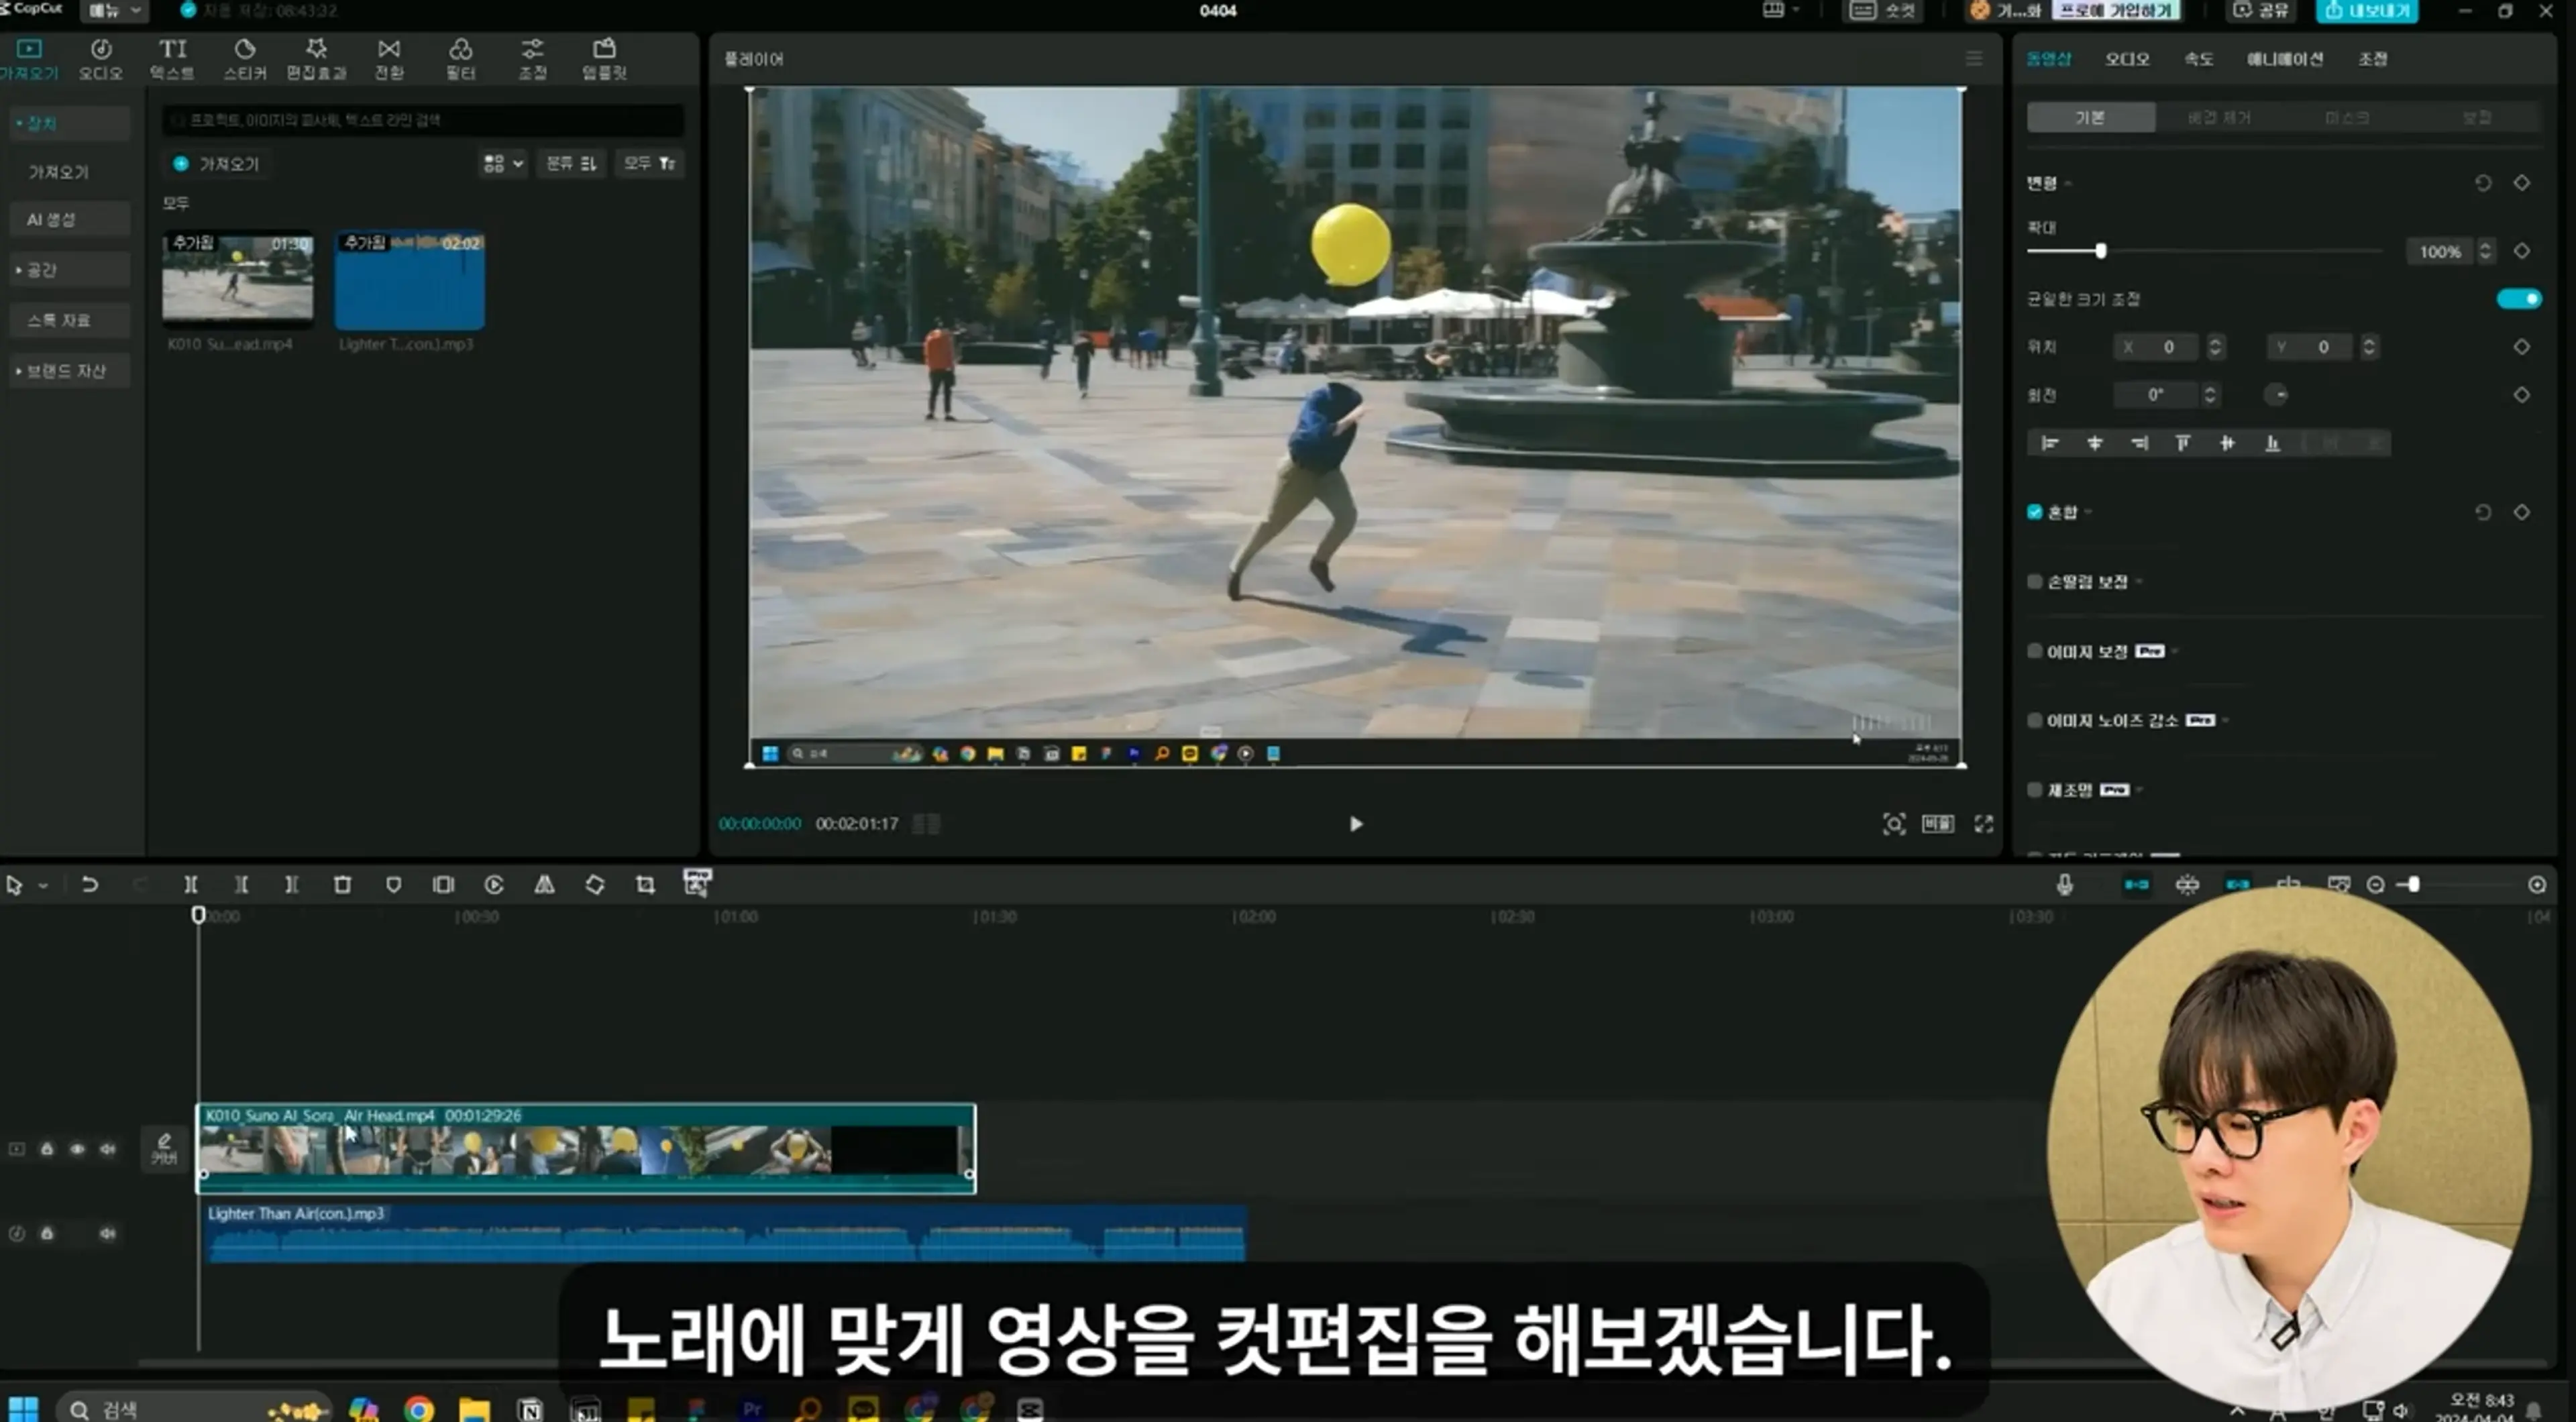Viewport: 2576px width, 1422px height.
Task: Reverse the clip with the reverse-play icon
Action: click(494, 885)
